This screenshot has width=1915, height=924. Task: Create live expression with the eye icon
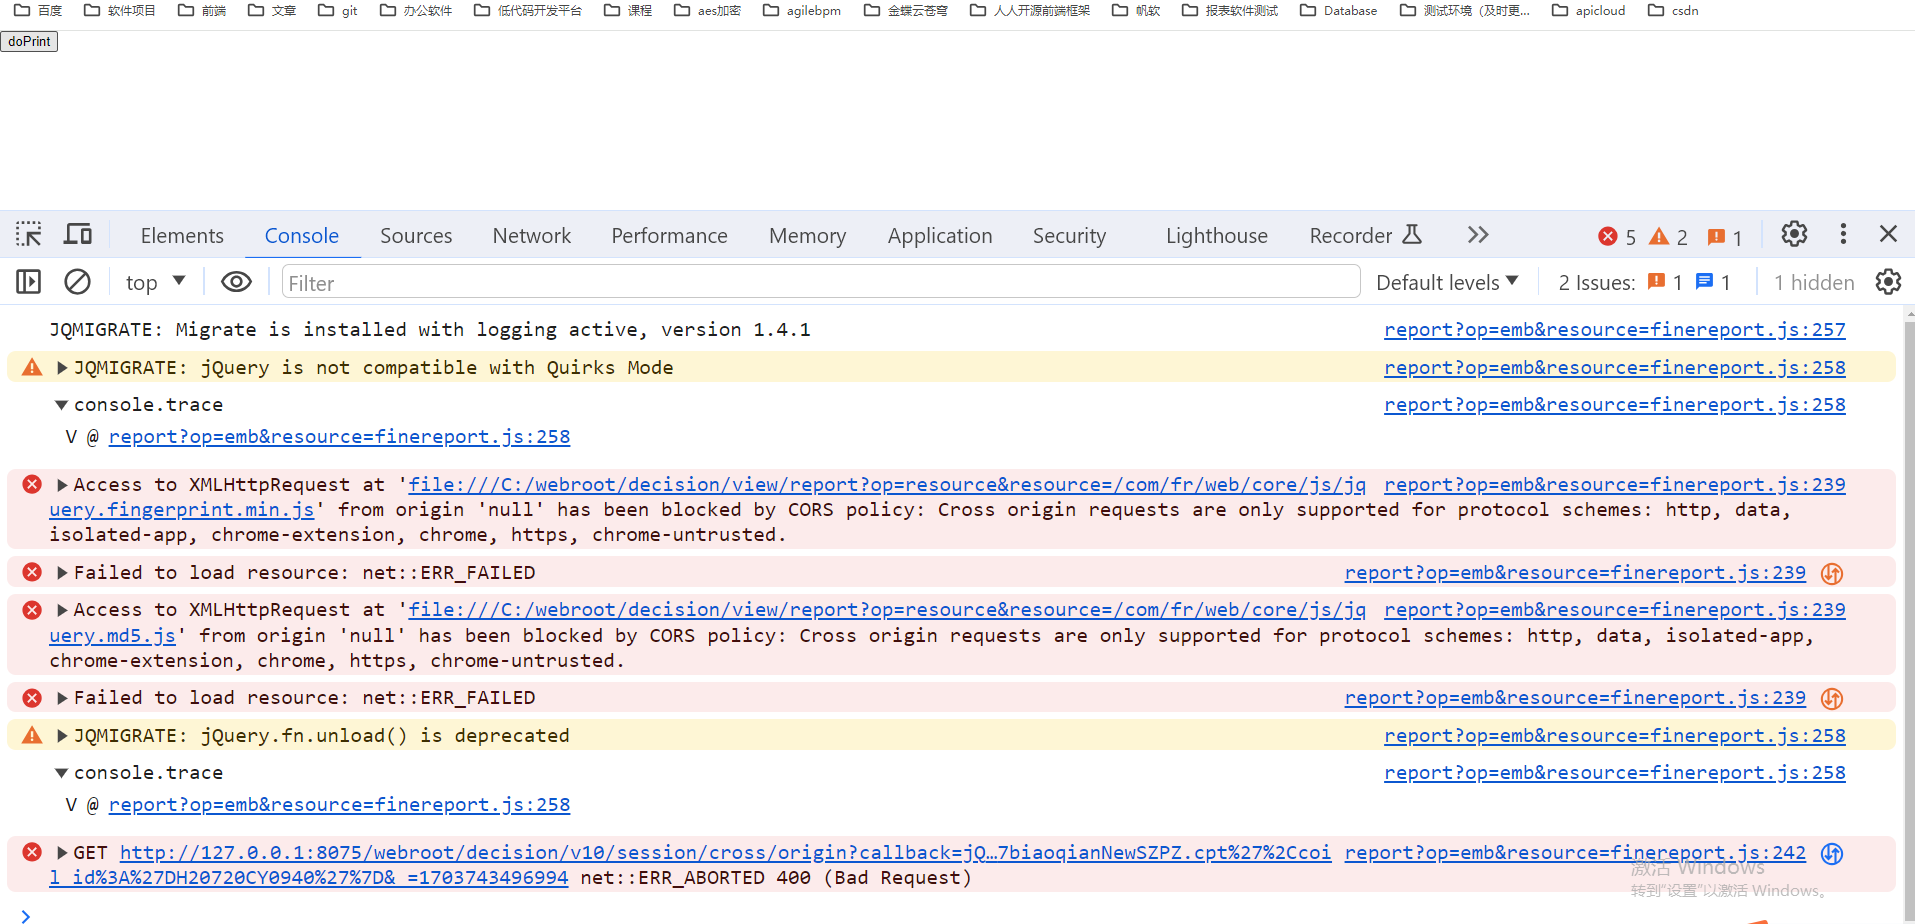(236, 282)
